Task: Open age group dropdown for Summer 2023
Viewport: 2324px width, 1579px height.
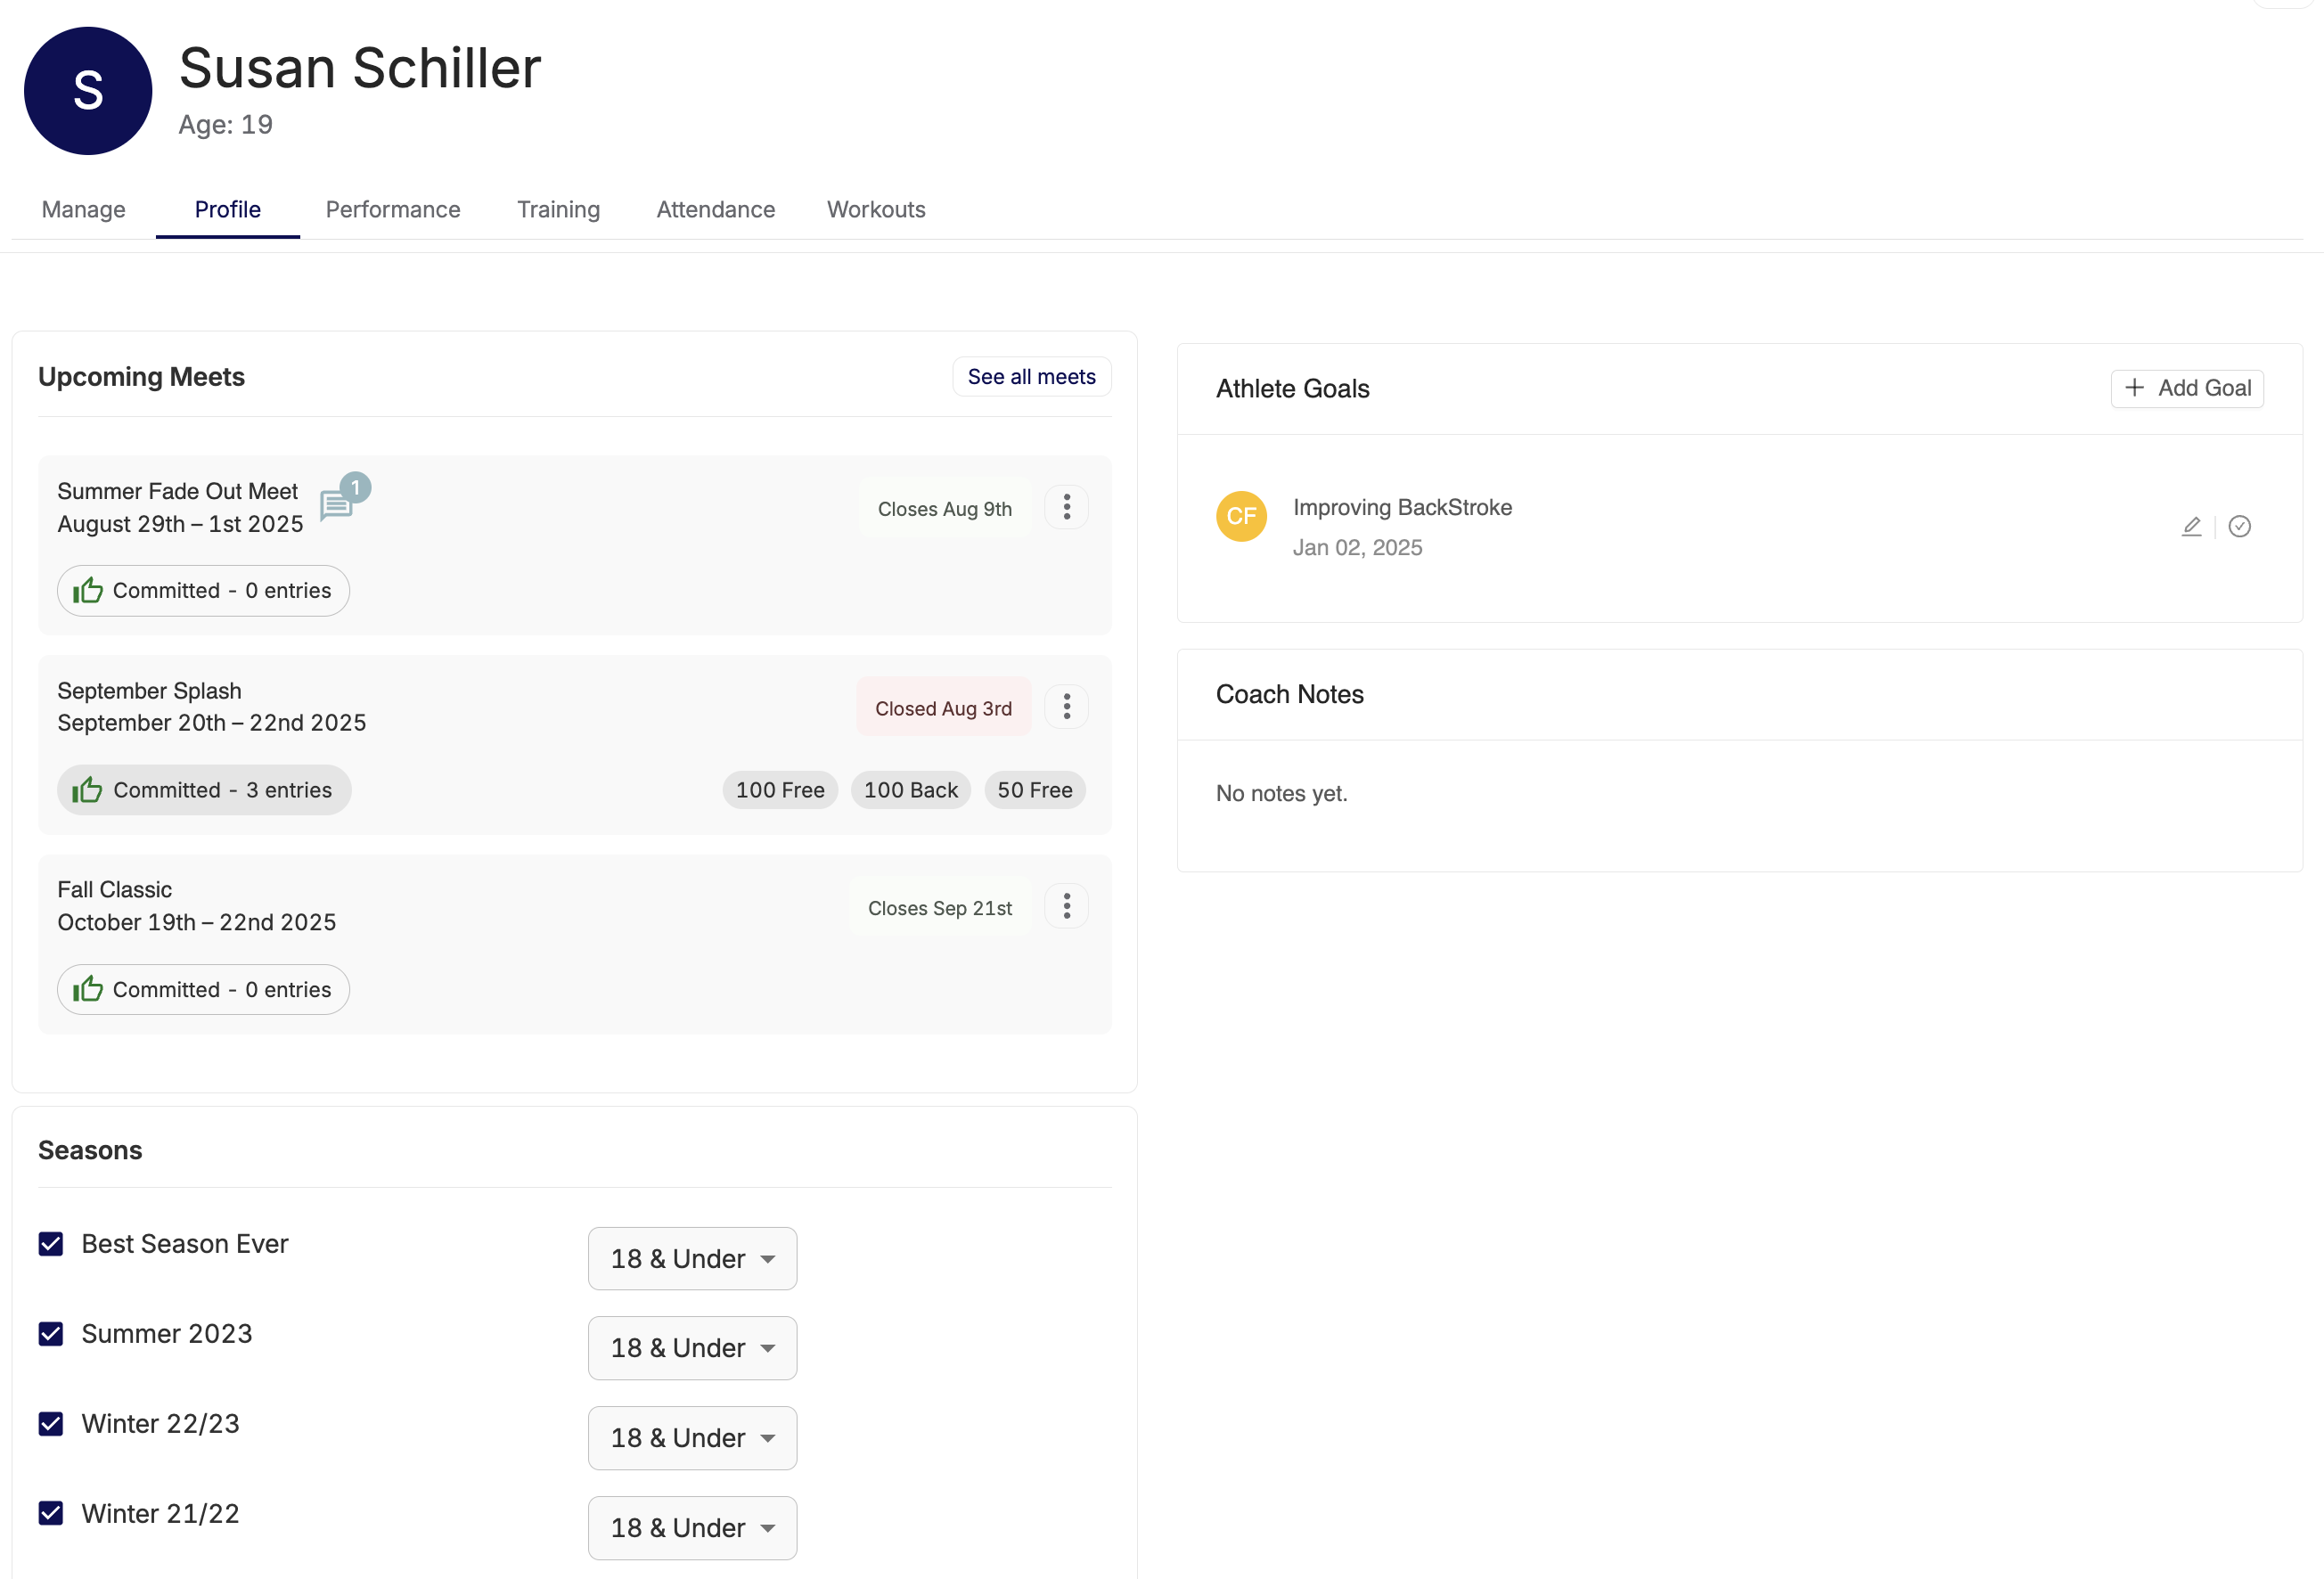Action: (692, 1349)
